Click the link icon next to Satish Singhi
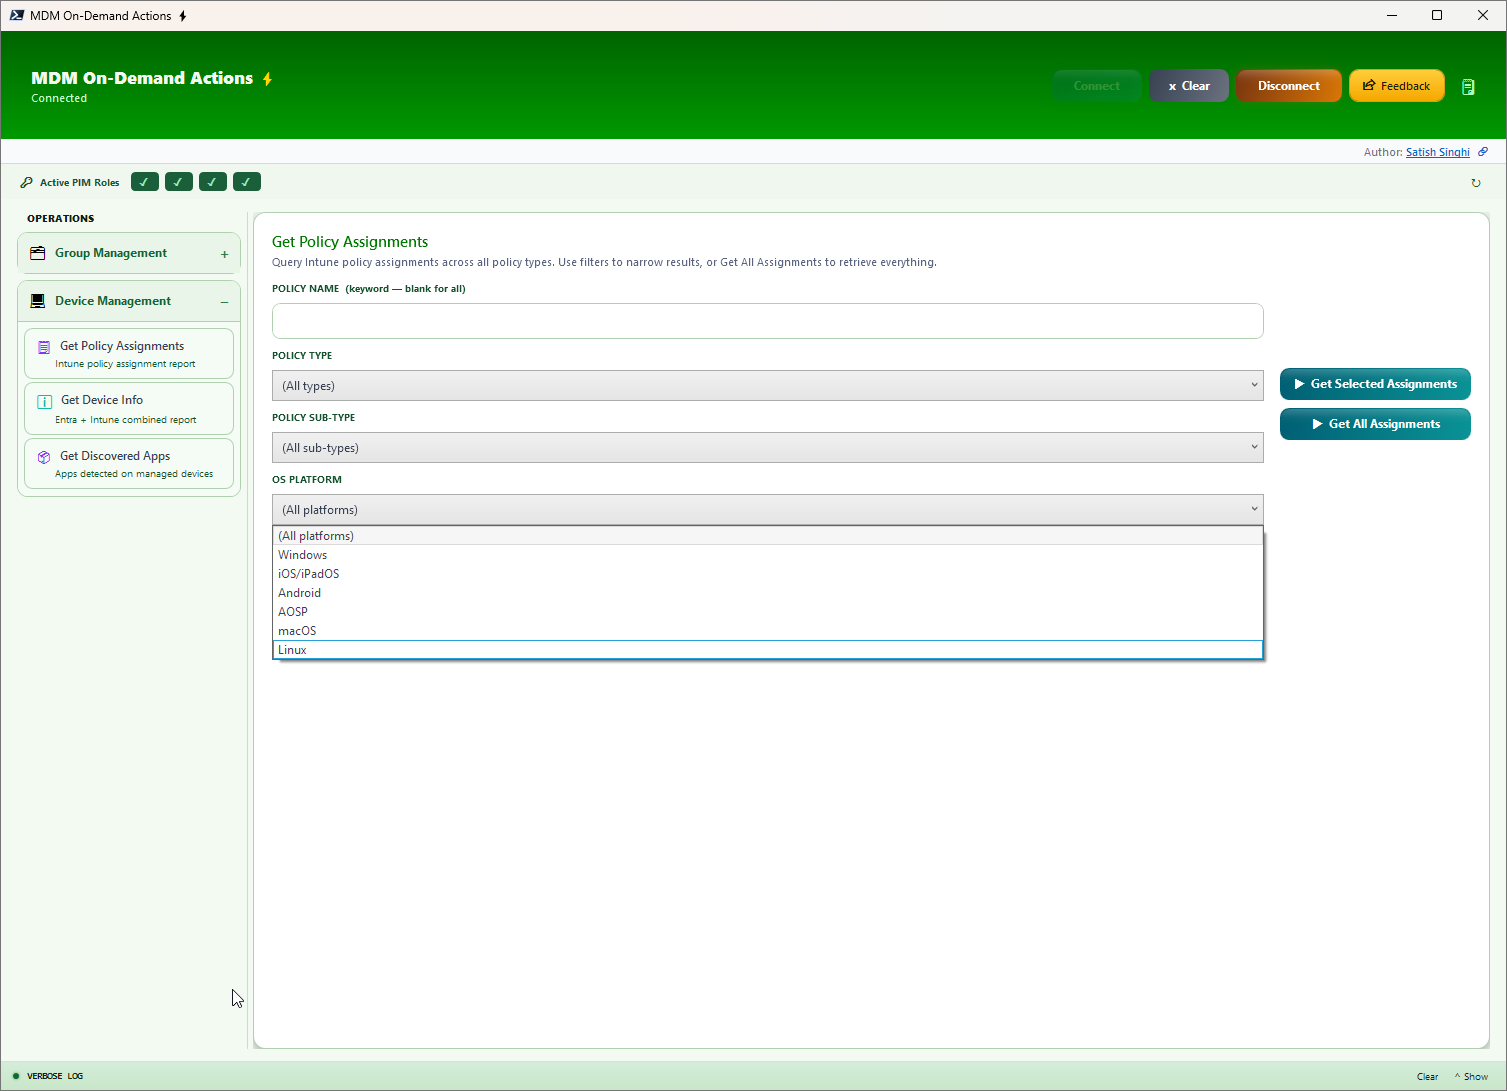1507x1091 pixels. click(x=1482, y=151)
